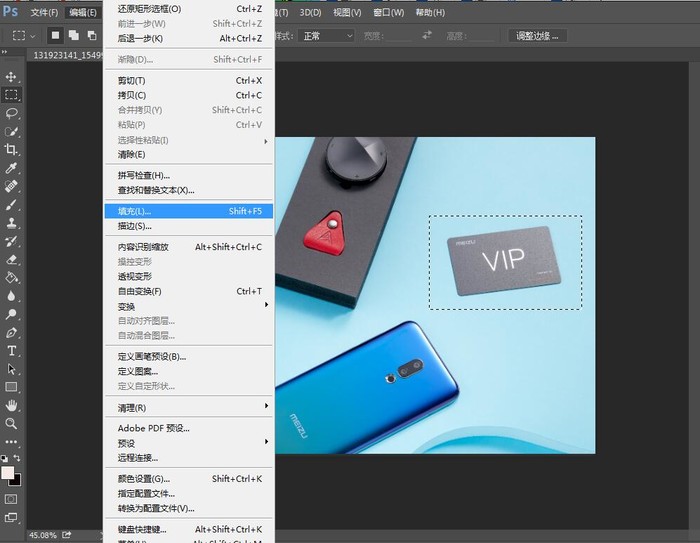Select the History Brush tool

click(11, 241)
